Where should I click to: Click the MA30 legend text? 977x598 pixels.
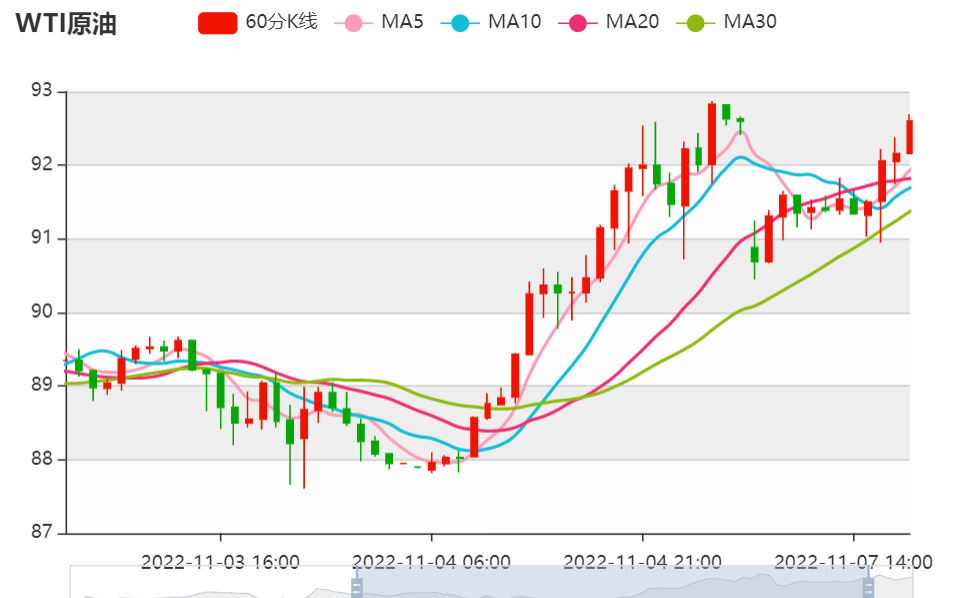pyautogui.click(x=750, y=22)
